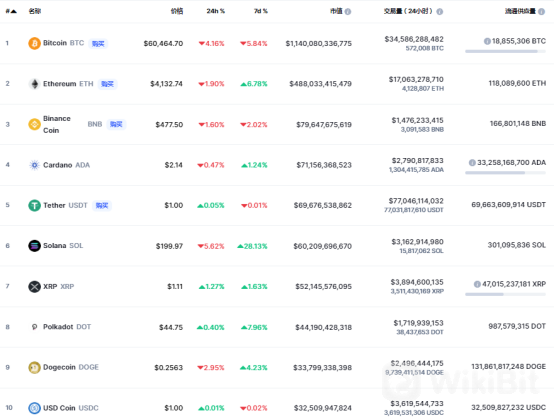
Task: Click XRP market cap $52,145,576,095
Action: click(324, 287)
